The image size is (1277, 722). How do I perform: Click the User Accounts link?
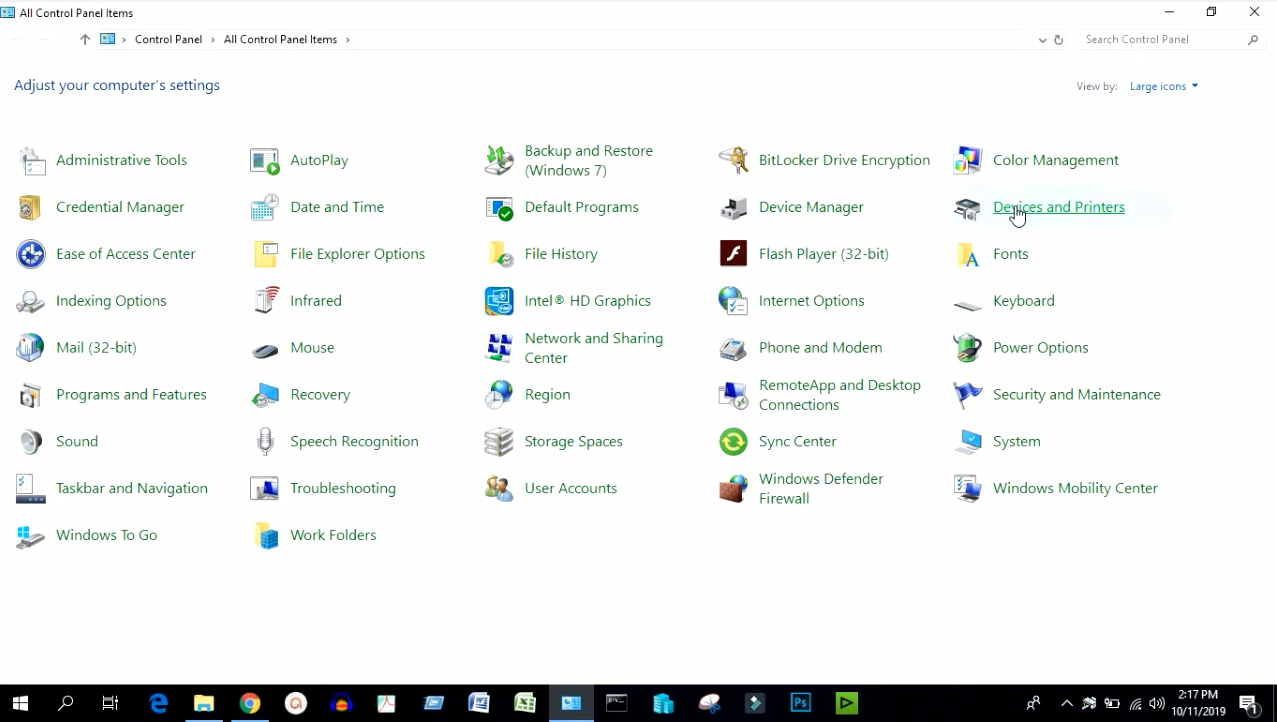(x=570, y=489)
